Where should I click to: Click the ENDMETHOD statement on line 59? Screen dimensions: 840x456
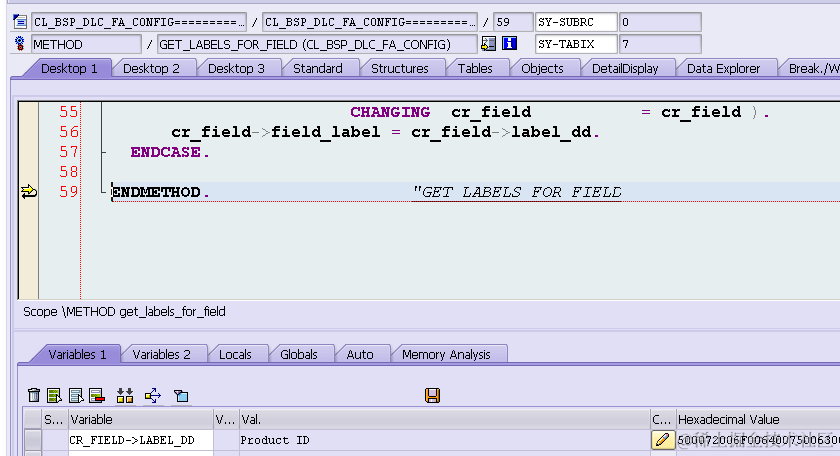[x=161, y=192]
